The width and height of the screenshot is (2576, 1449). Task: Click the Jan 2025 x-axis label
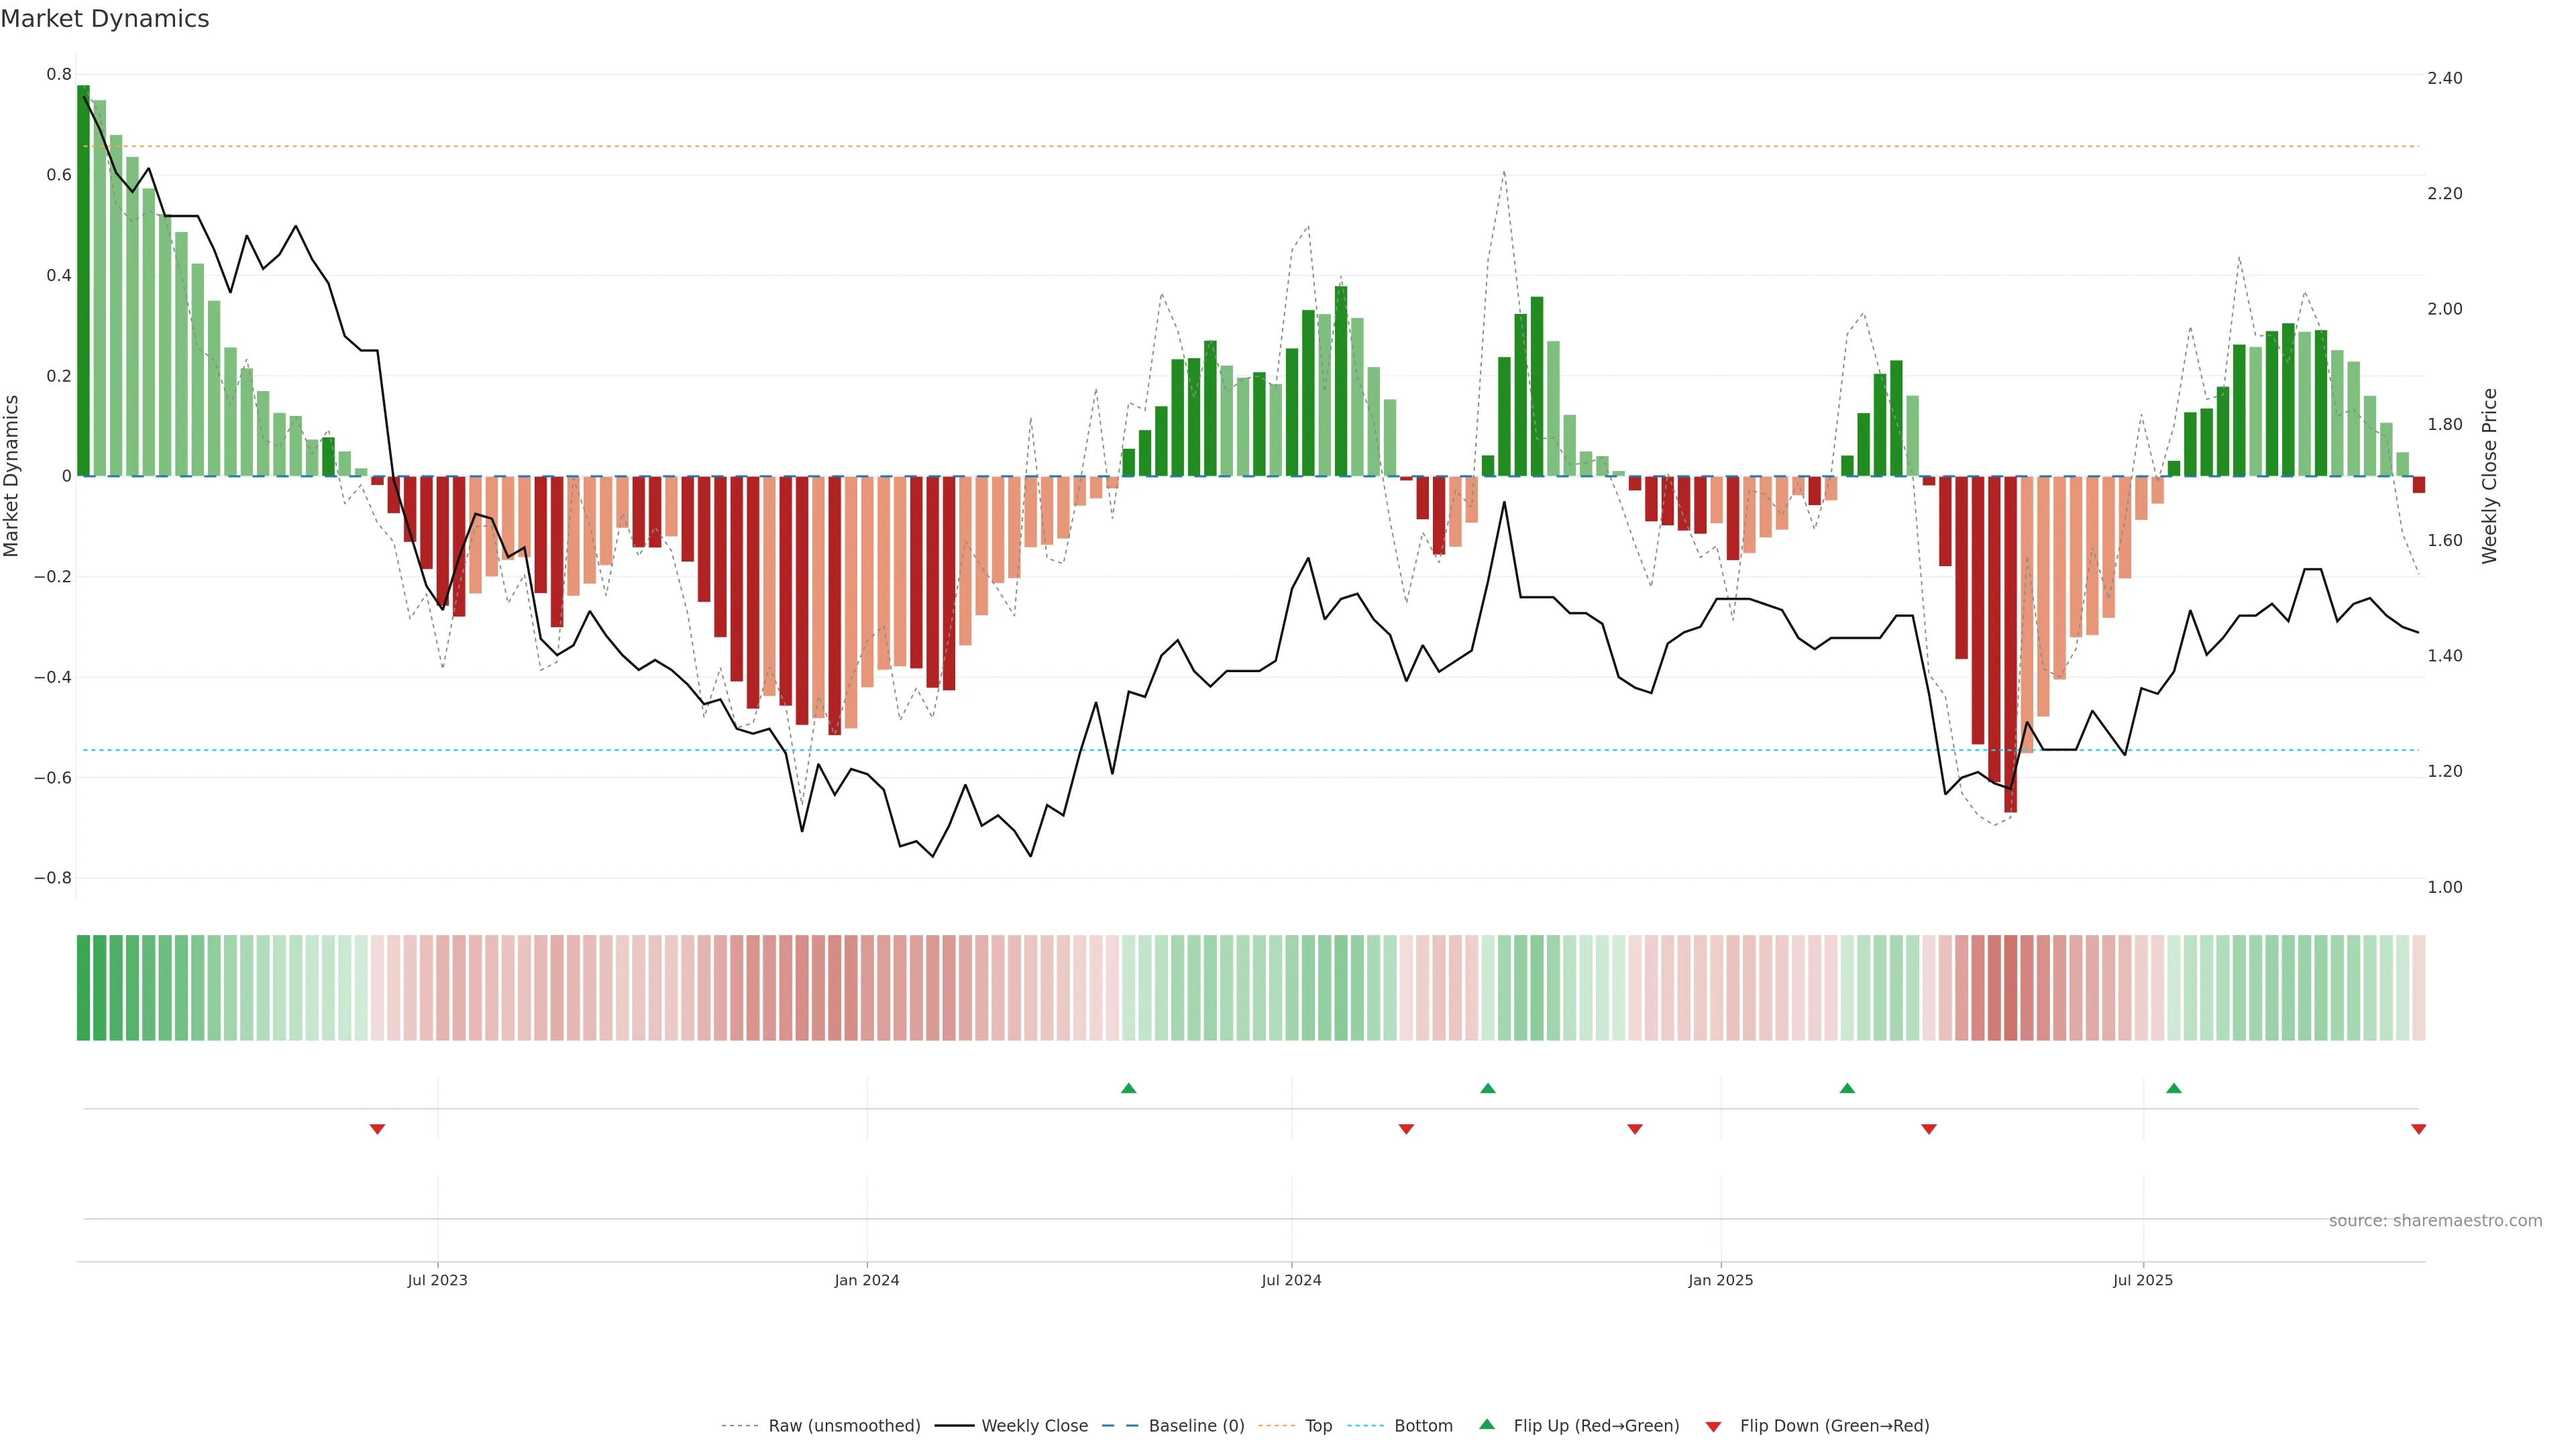pyautogui.click(x=1720, y=1280)
